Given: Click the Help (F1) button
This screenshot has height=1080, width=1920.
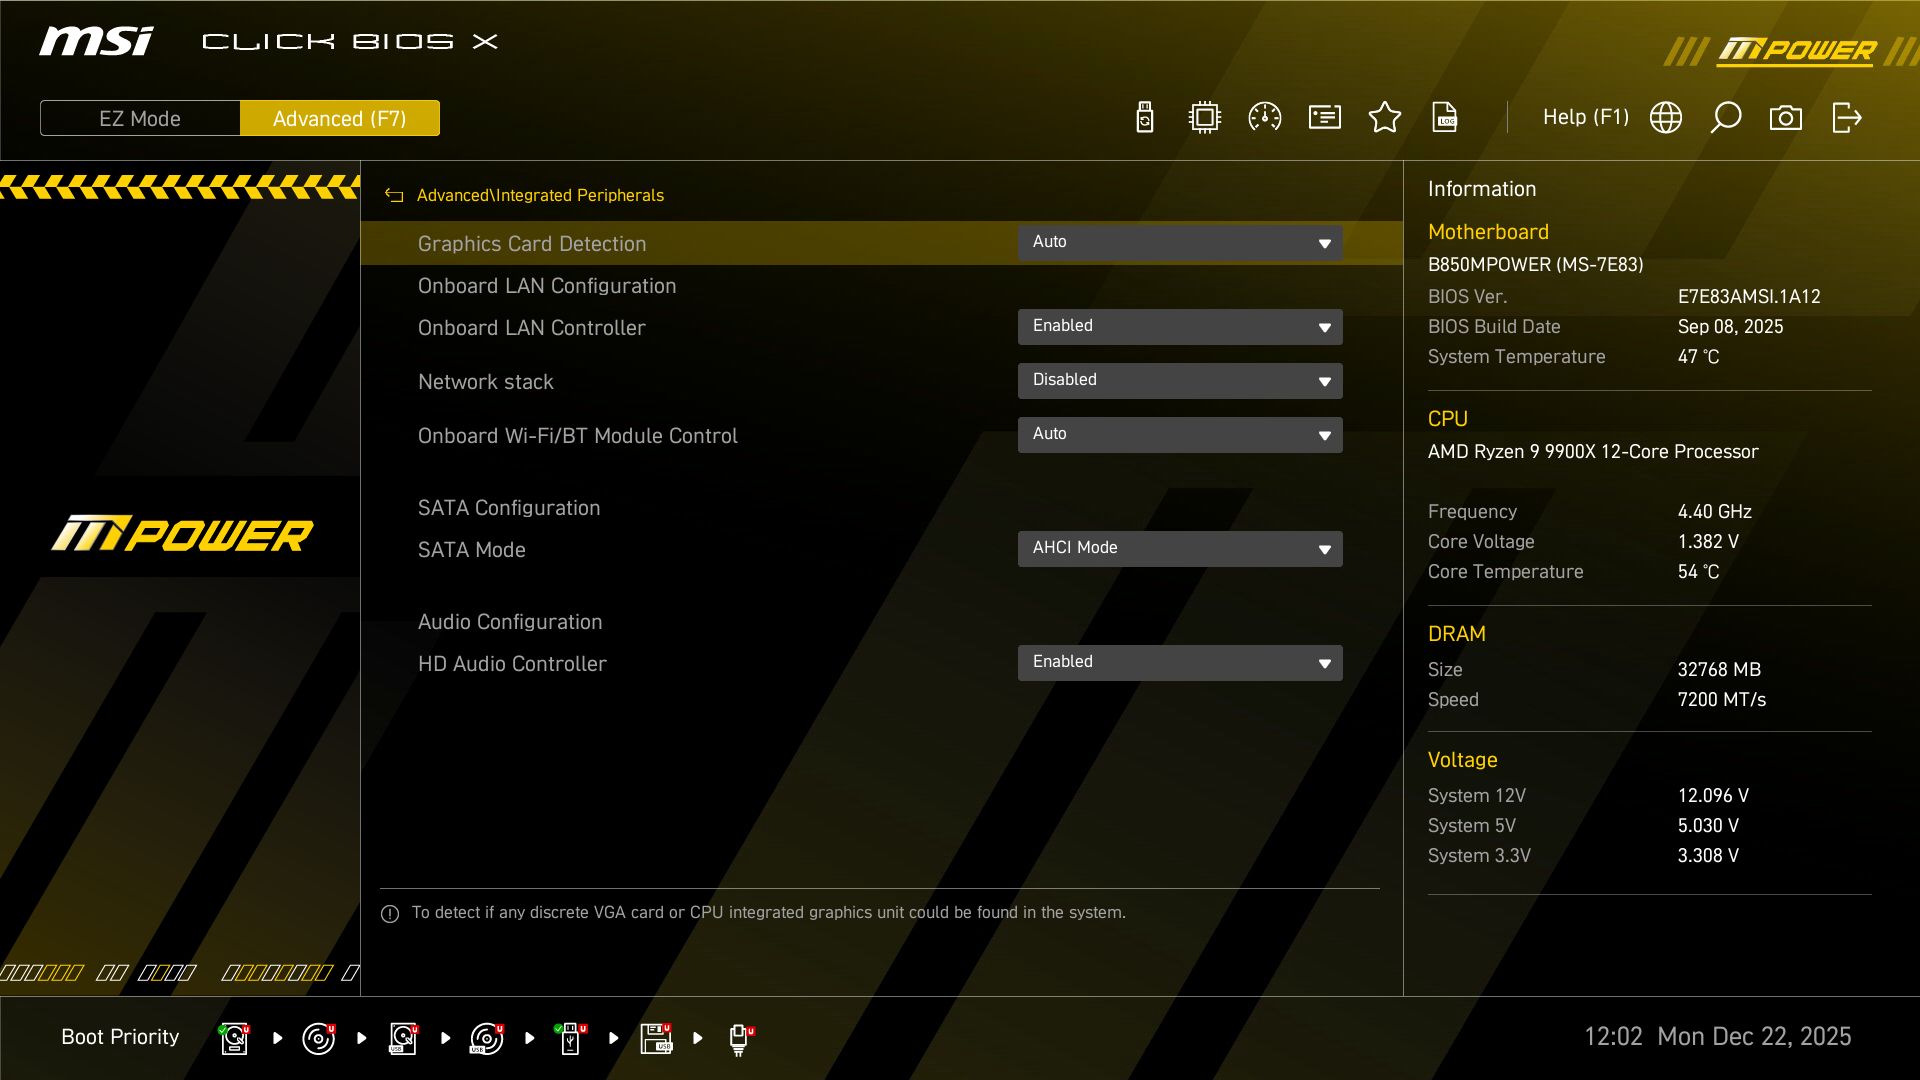Looking at the screenshot, I should [x=1585, y=117].
